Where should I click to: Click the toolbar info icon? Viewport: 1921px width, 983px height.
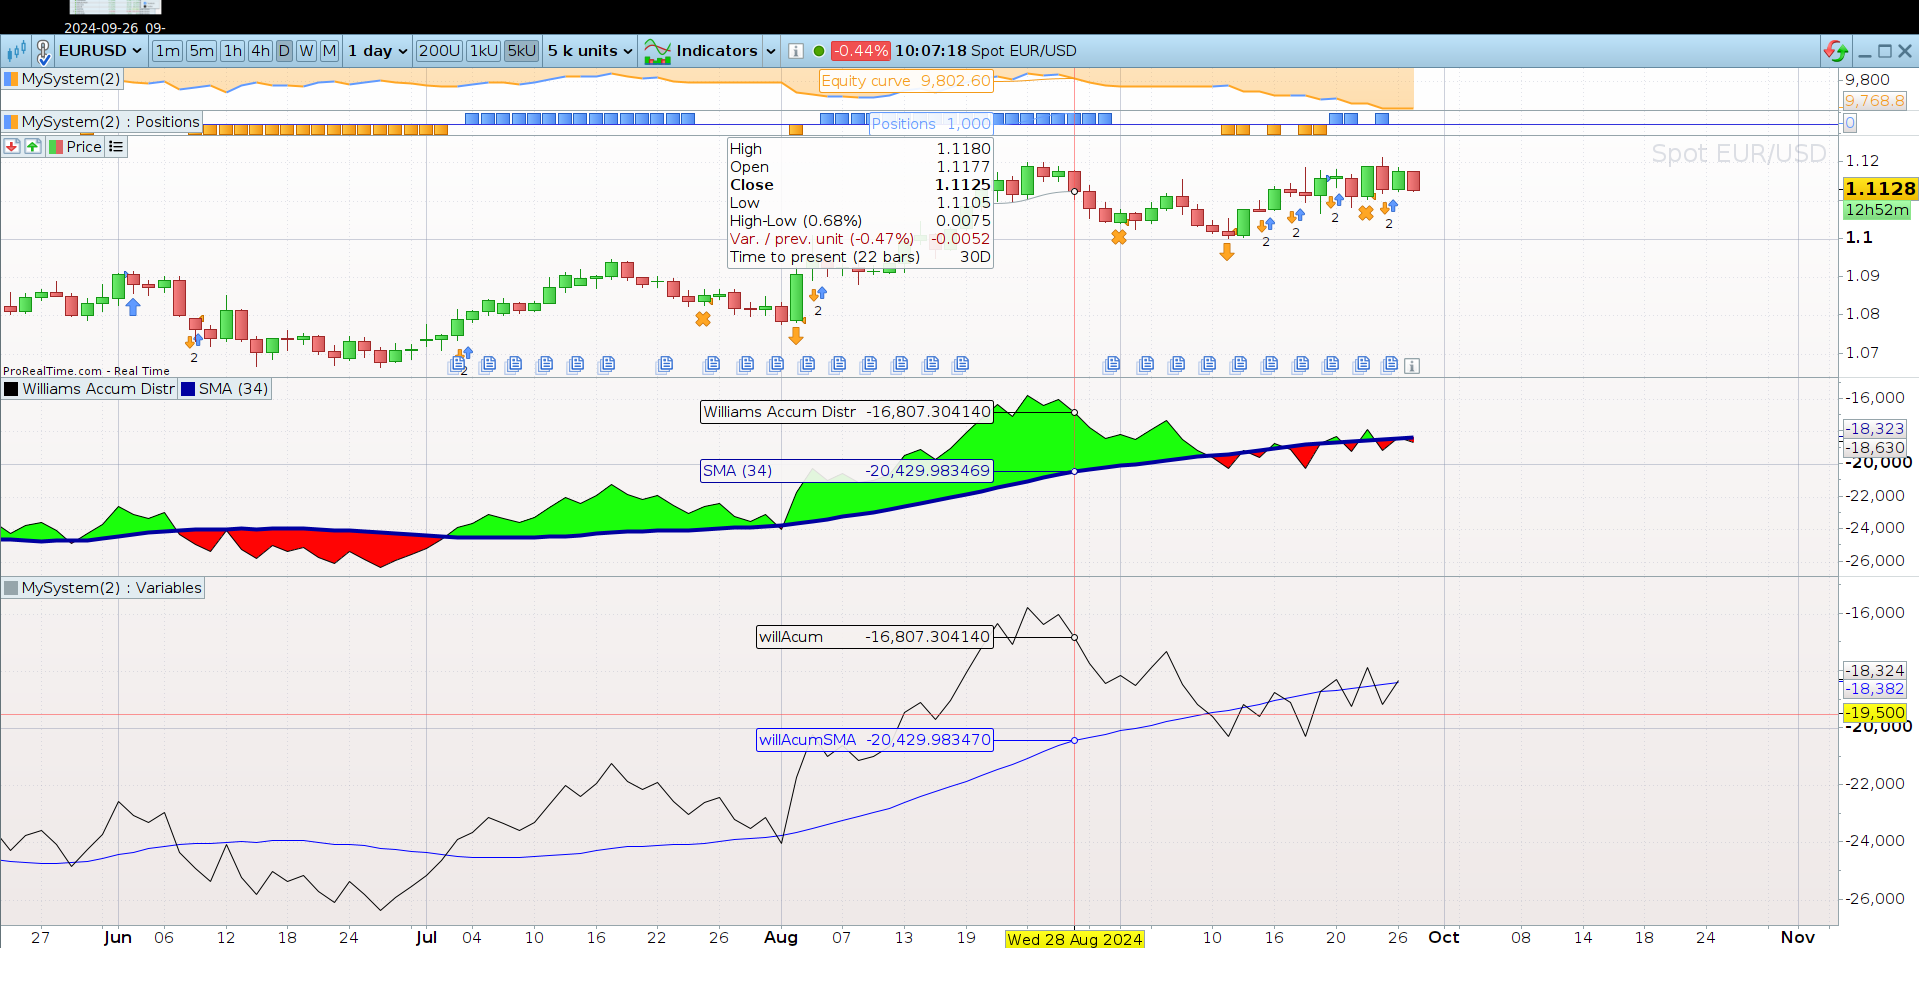(796, 51)
